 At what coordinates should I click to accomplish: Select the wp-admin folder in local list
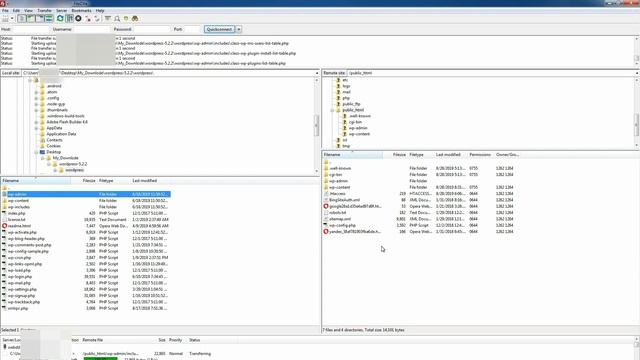tap(85, 194)
